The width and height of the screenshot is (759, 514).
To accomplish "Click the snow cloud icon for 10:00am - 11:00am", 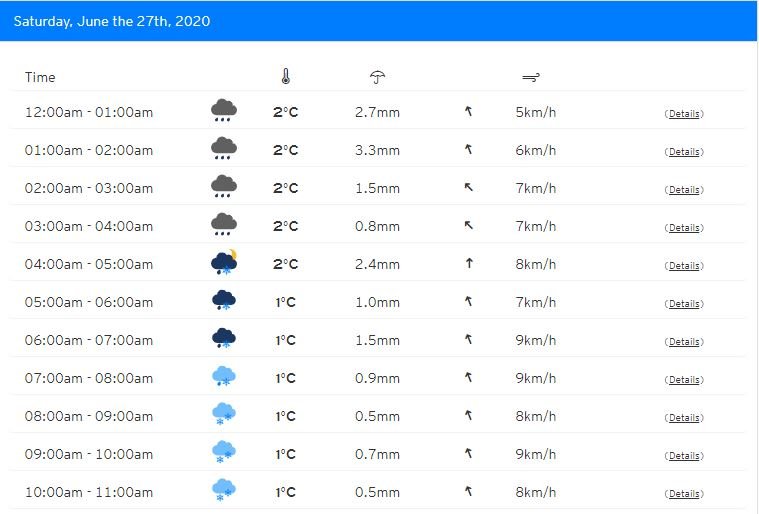I will [224, 490].
